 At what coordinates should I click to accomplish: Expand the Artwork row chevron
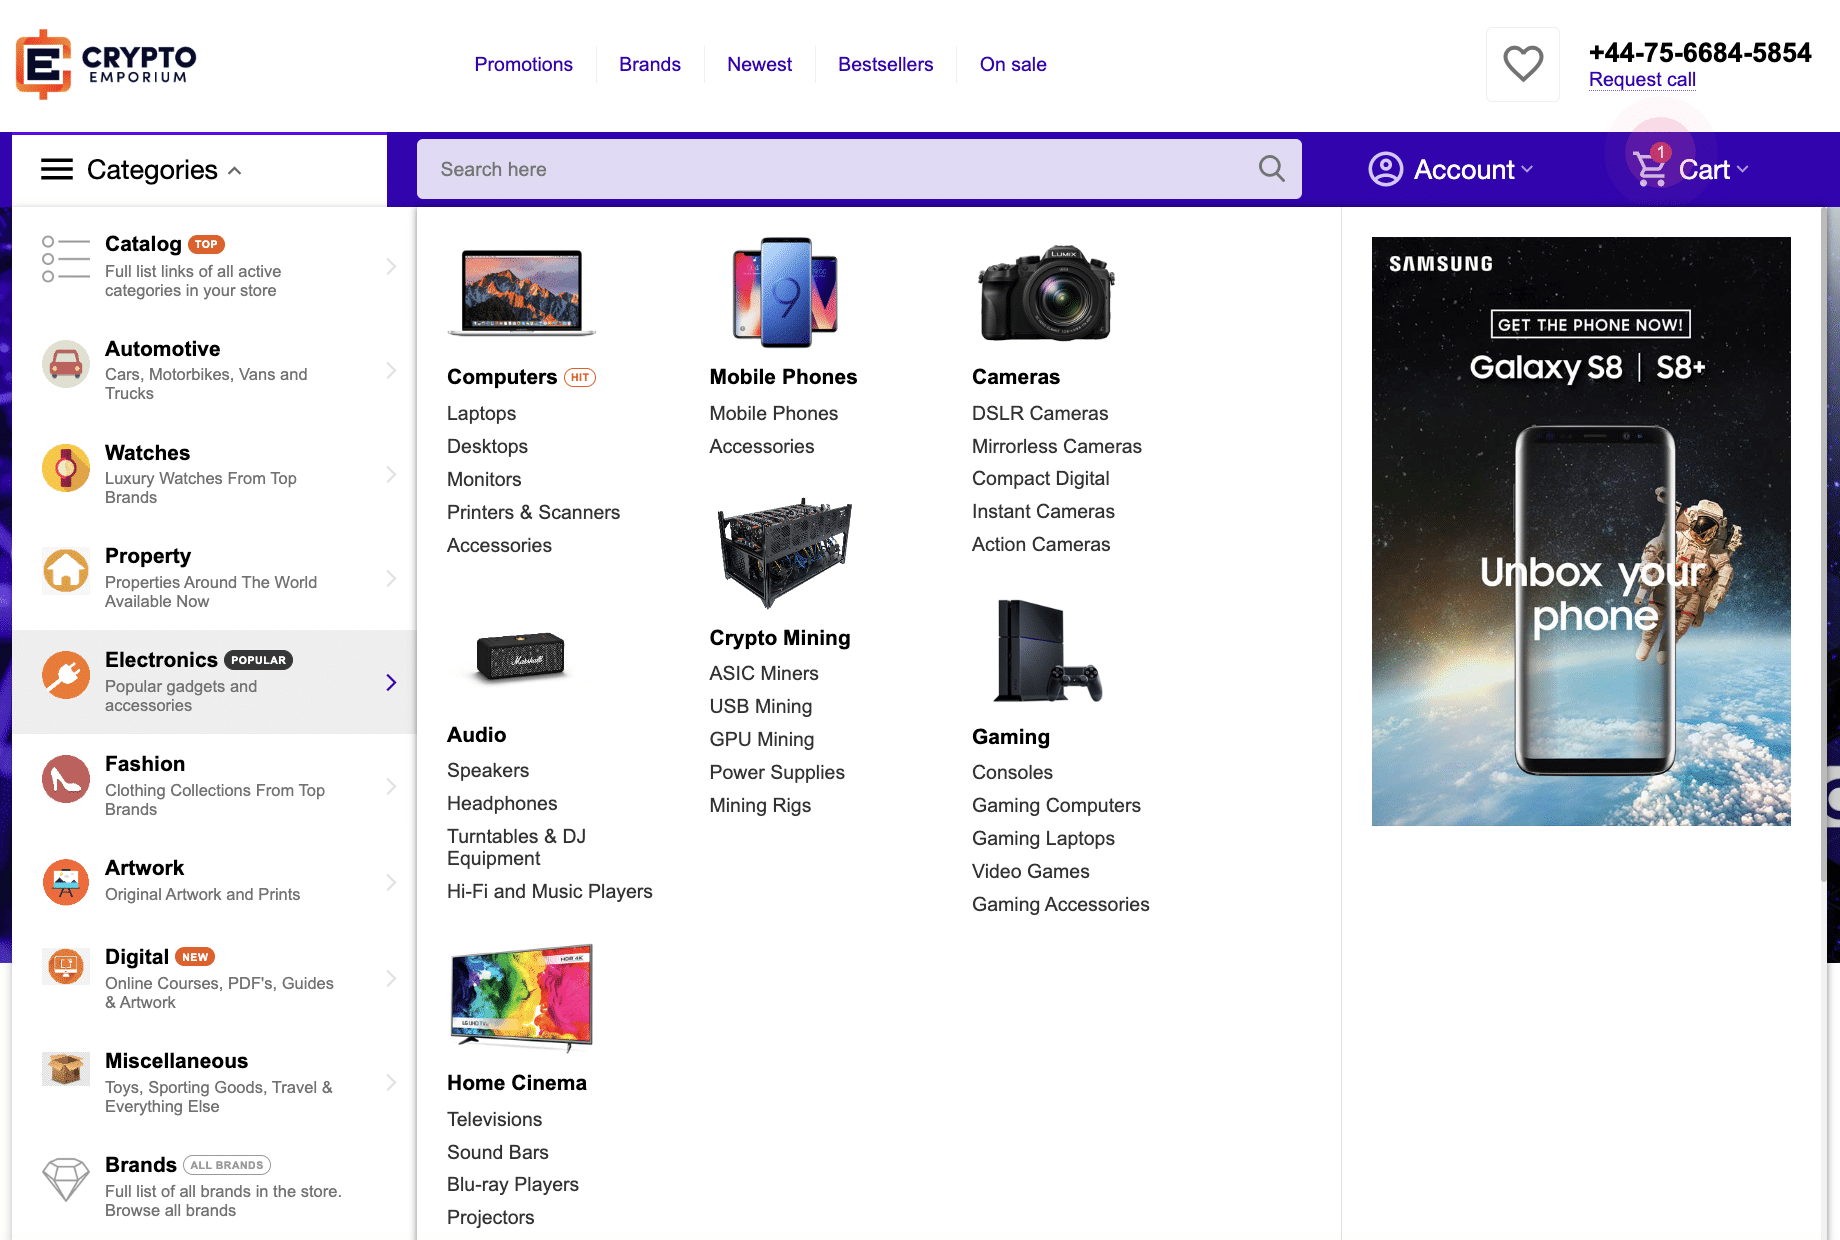tap(391, 882)
